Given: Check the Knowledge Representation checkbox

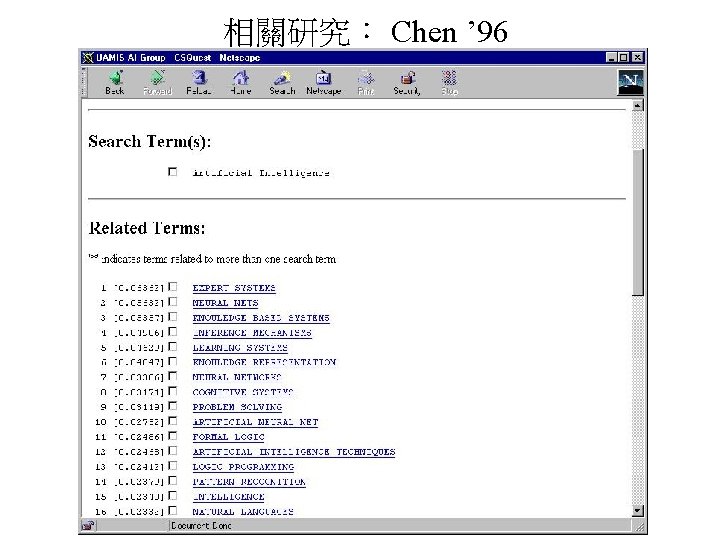Looking at the screenshot, I should click(x=173, y=361).
